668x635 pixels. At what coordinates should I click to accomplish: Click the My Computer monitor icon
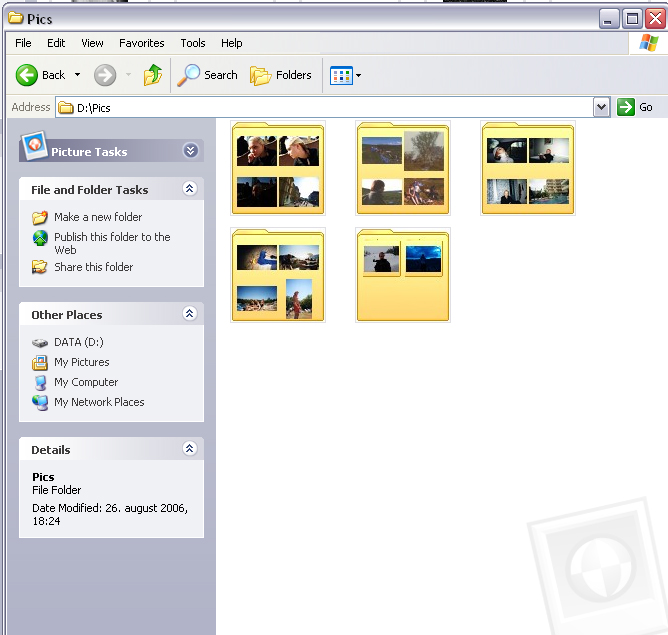click(40, 382)
